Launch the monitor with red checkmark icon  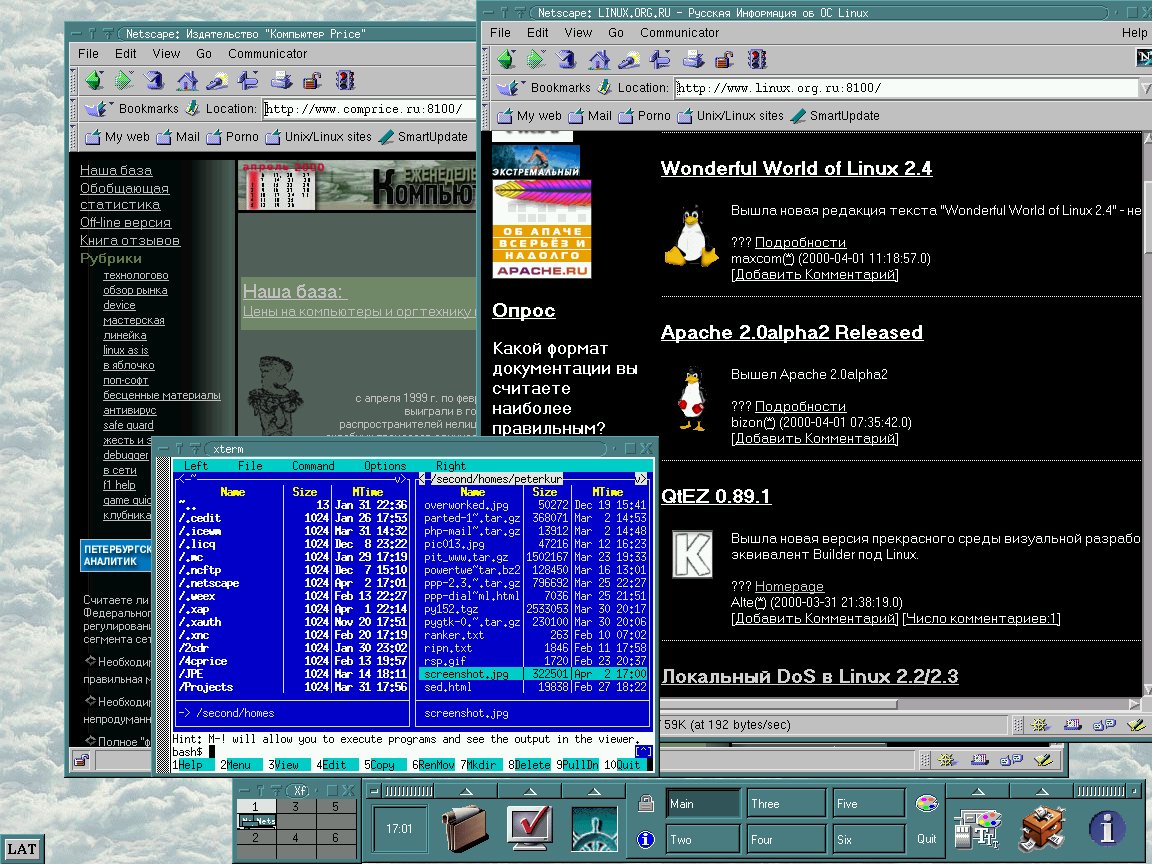tap(530, 827)
